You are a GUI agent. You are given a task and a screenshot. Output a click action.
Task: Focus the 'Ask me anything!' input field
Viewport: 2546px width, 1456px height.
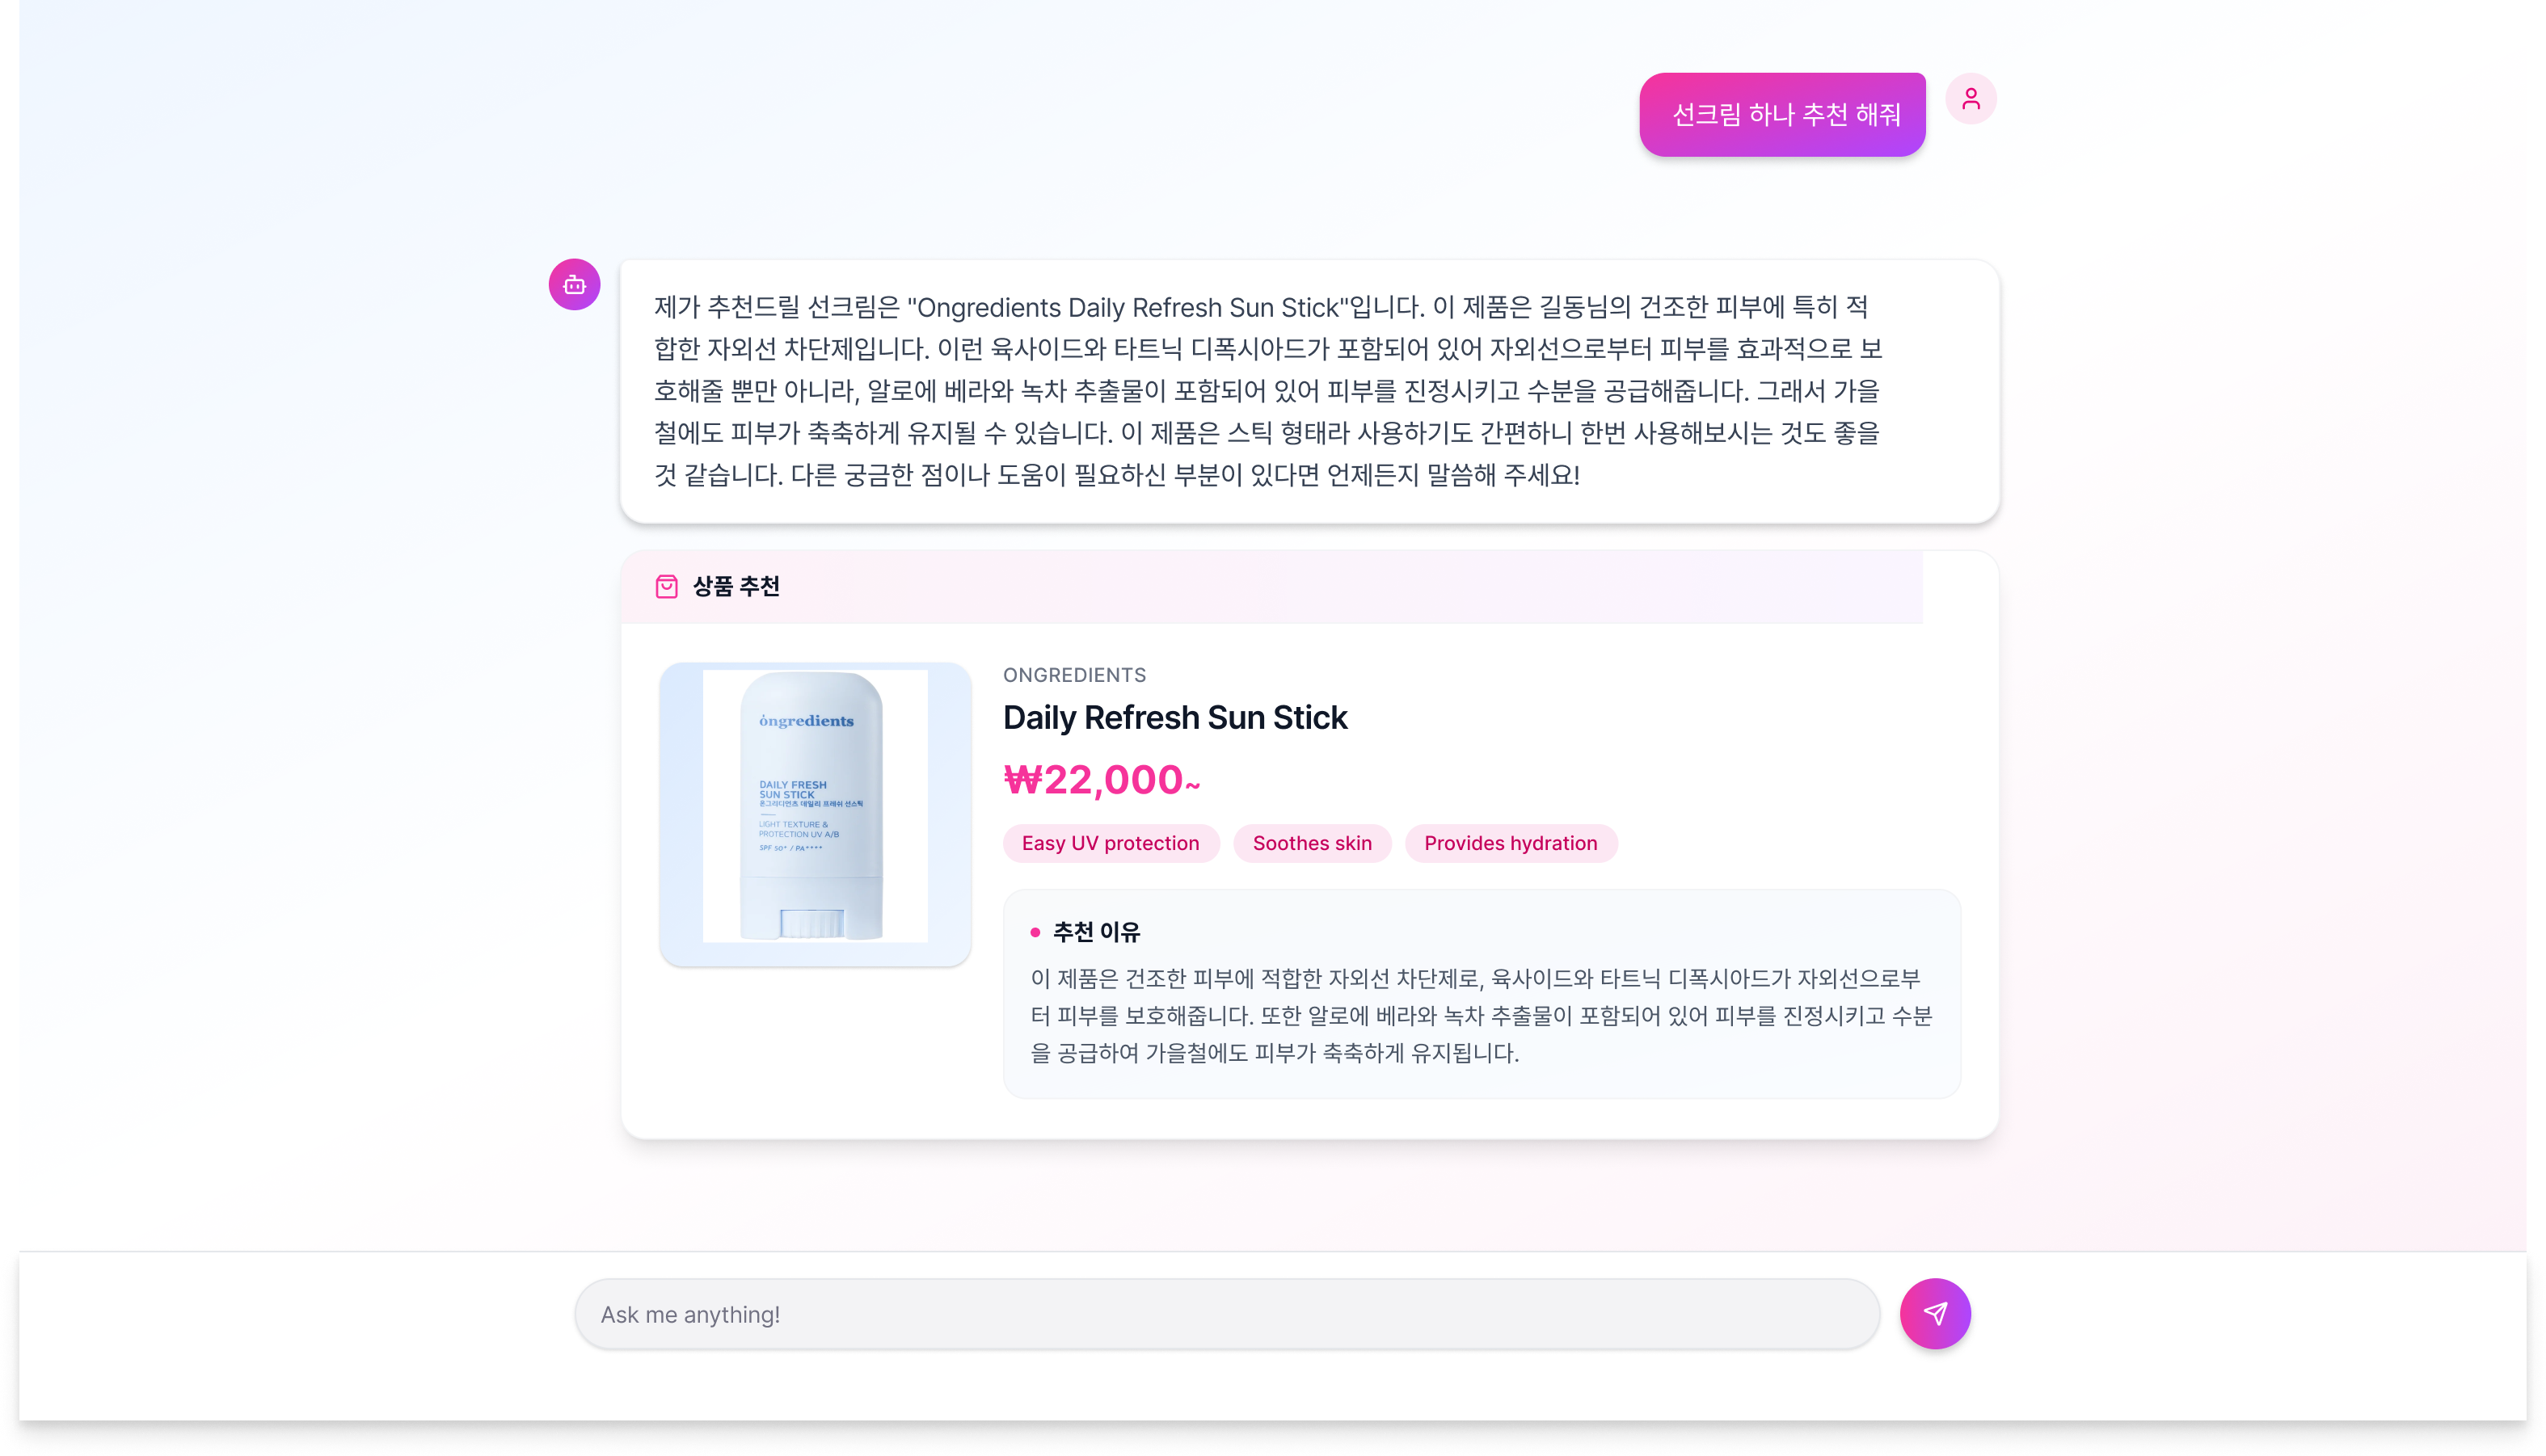pyautogui.click(x=1227, y=1314)
